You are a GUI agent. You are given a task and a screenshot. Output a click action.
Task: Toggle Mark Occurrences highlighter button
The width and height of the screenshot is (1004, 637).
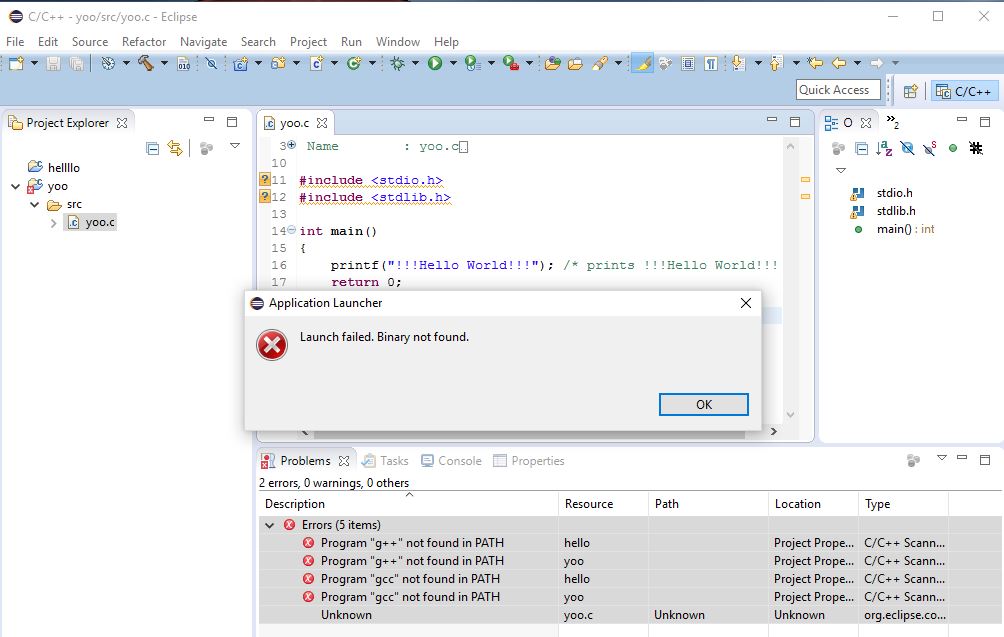[x=642, y=63]
